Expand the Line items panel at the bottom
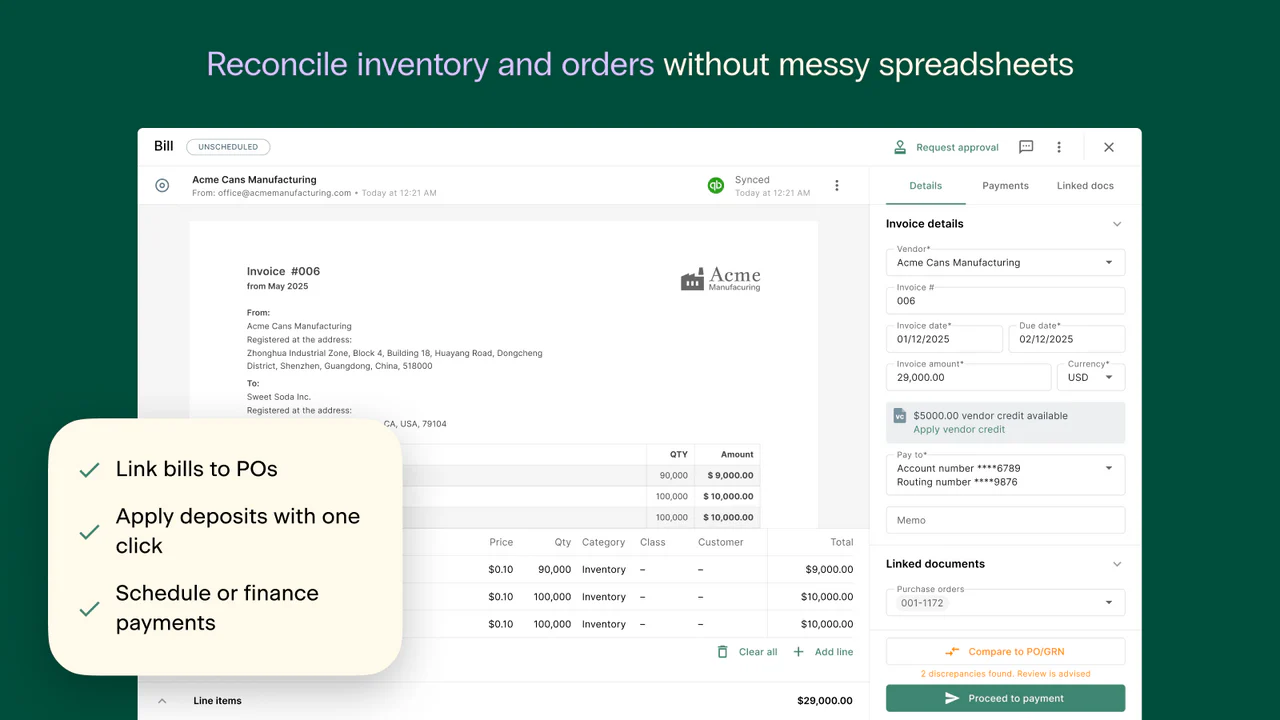1280x720 pixels. click(162, 700)
